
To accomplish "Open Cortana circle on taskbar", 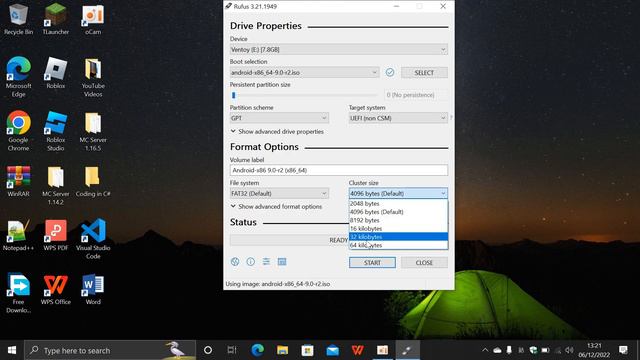I will point(208,350).
